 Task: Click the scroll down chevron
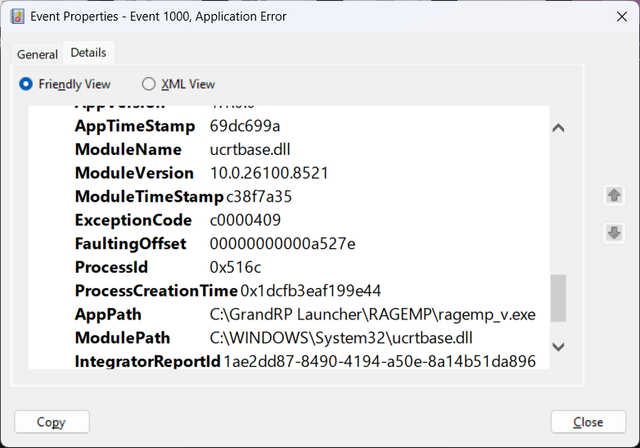point(558,347)
